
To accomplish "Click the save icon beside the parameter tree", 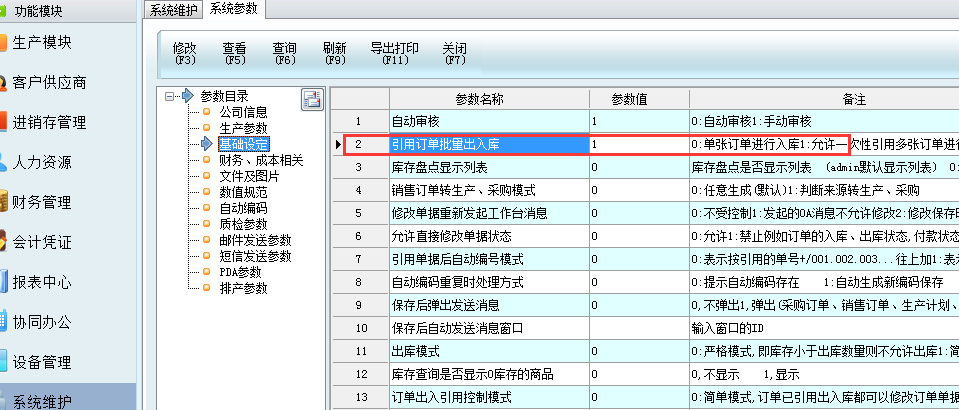I will tap(311, 98).
